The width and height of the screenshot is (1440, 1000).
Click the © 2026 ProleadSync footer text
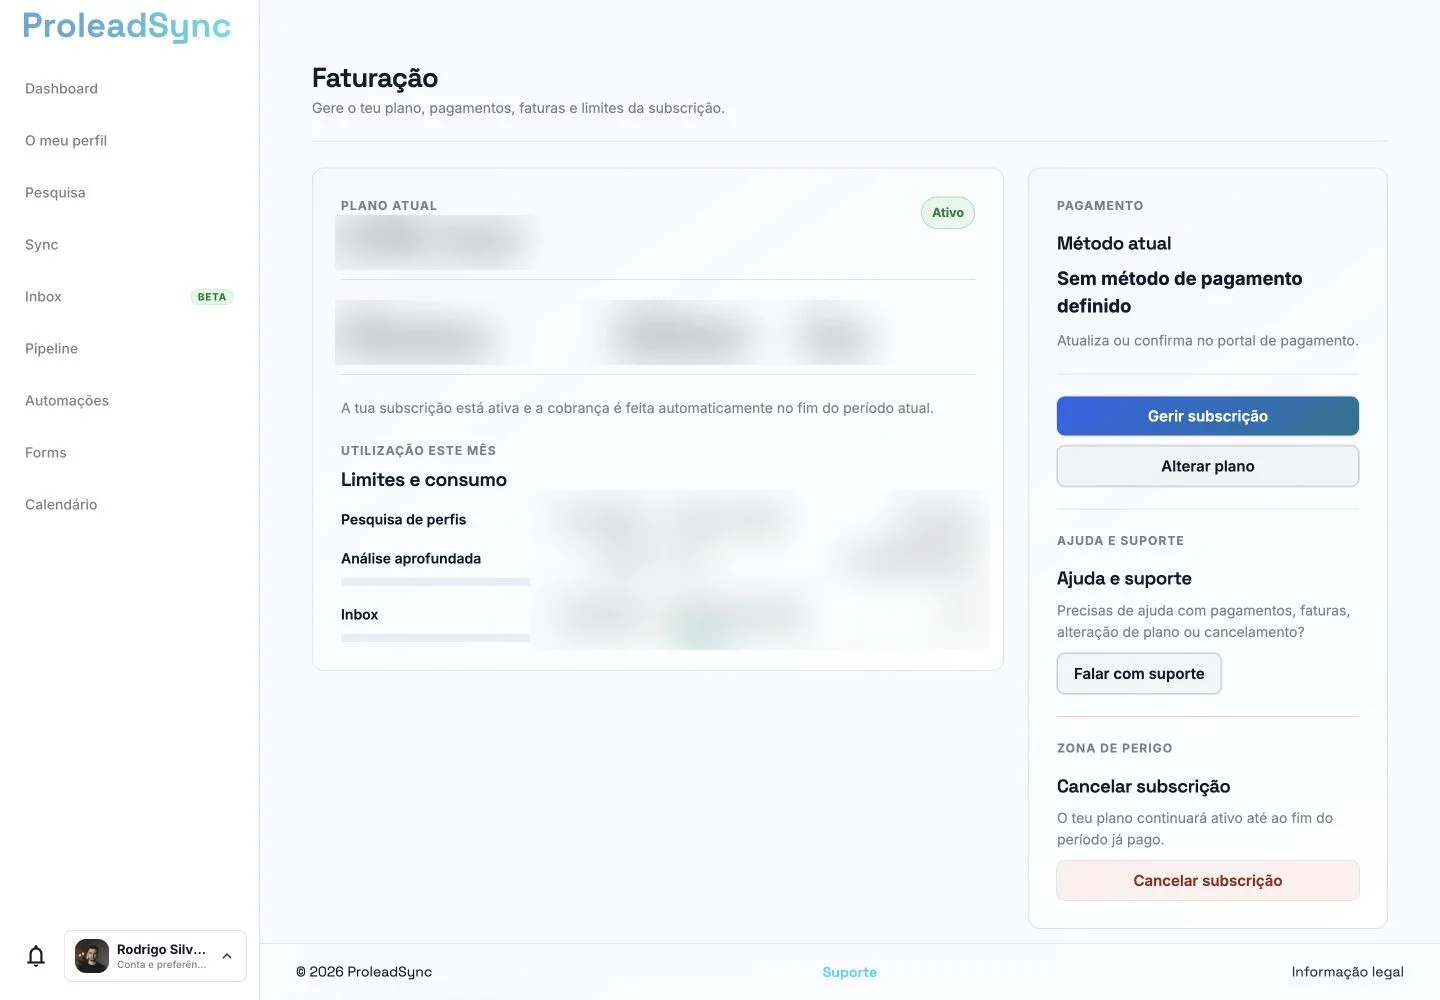(x=364, y=972)
